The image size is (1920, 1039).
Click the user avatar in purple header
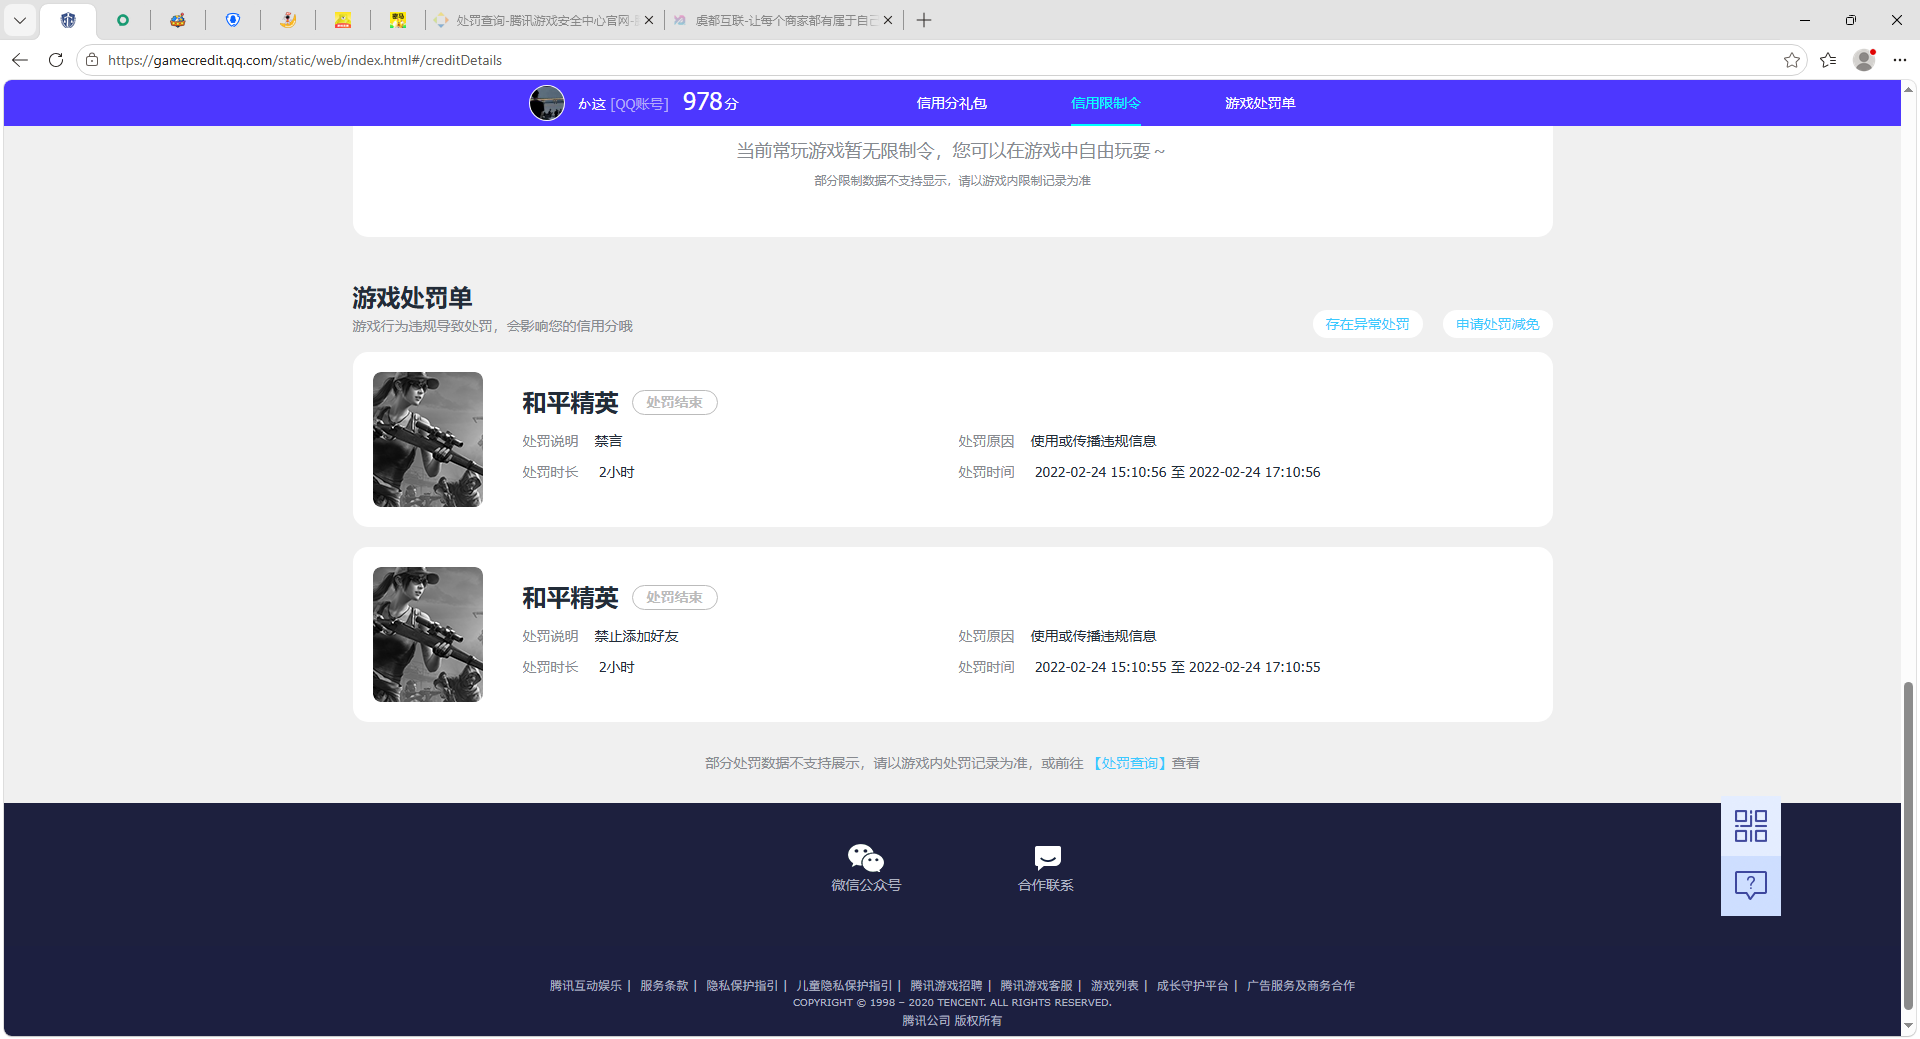coord(547,103)
